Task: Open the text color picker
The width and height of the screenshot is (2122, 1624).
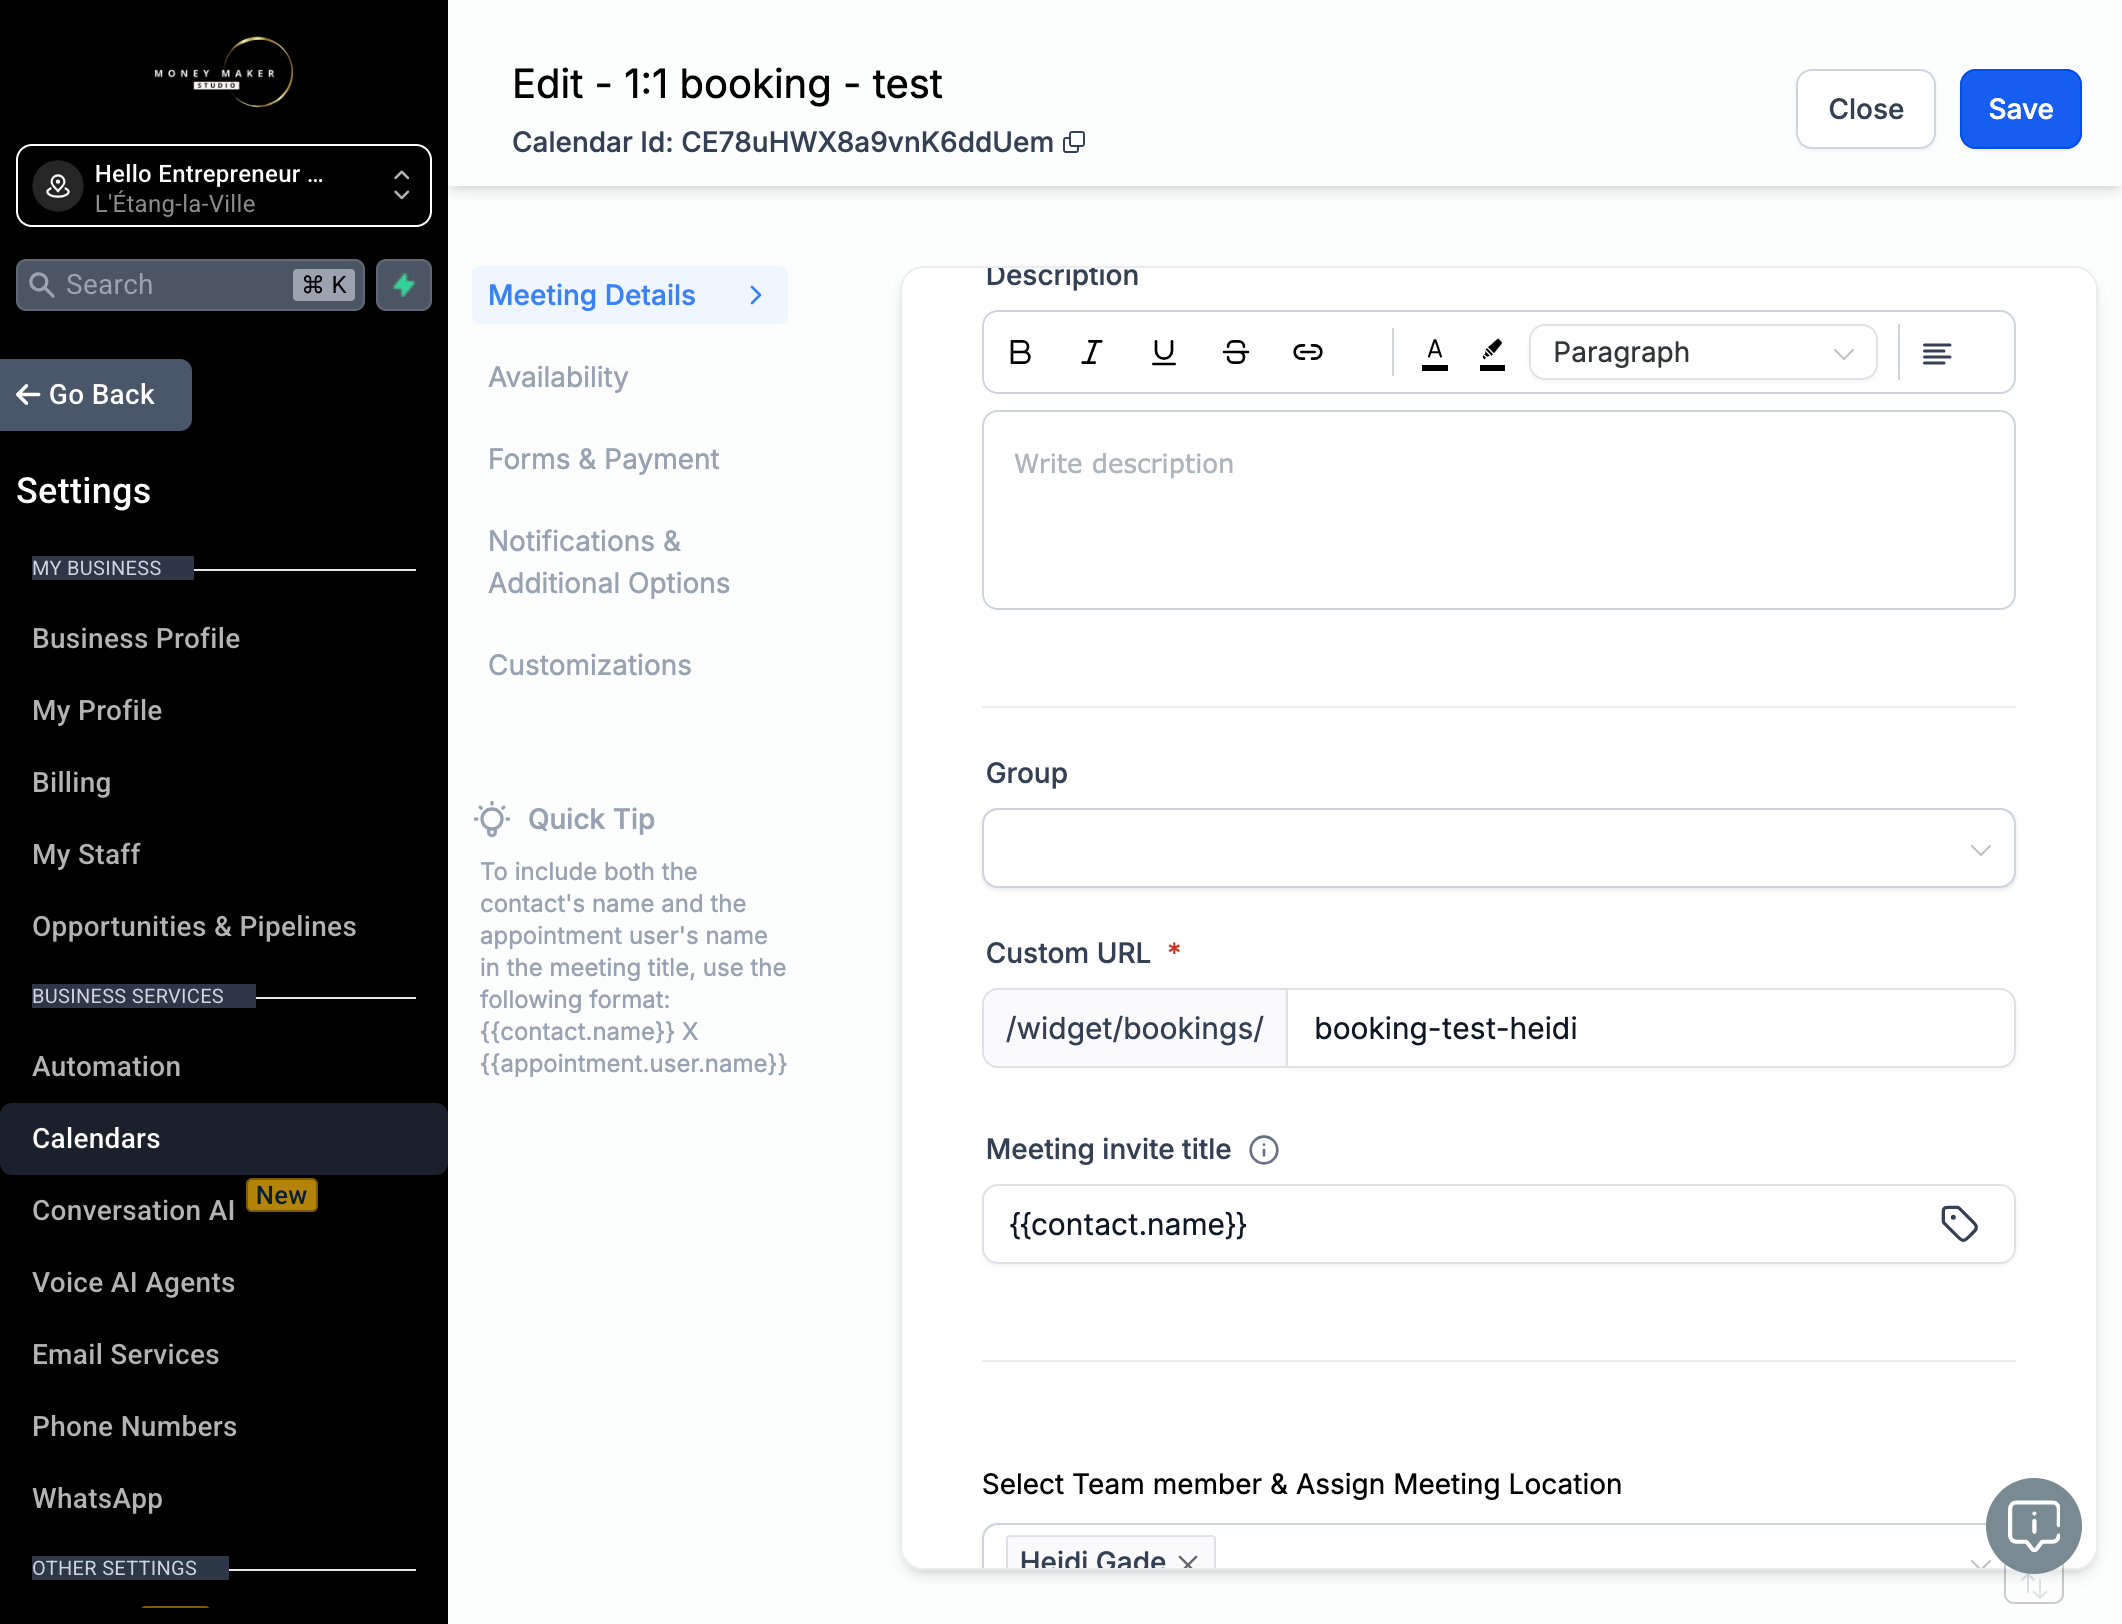Action: 1435,352
